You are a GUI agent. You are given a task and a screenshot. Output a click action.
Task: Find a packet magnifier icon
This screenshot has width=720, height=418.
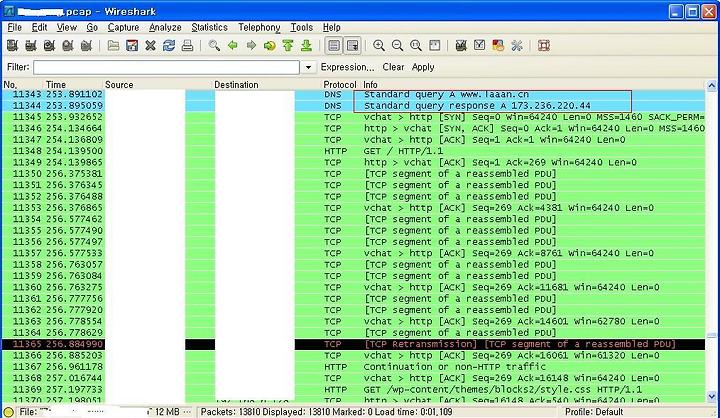click(x=214, y=45)
